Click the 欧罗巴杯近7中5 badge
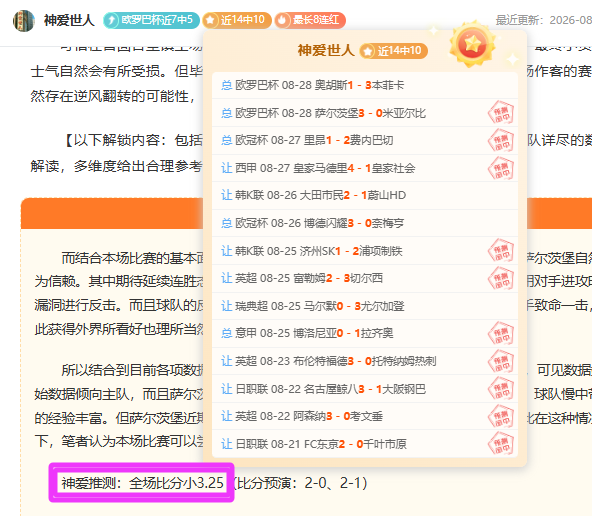592x516 pixels. click(151, 20)
